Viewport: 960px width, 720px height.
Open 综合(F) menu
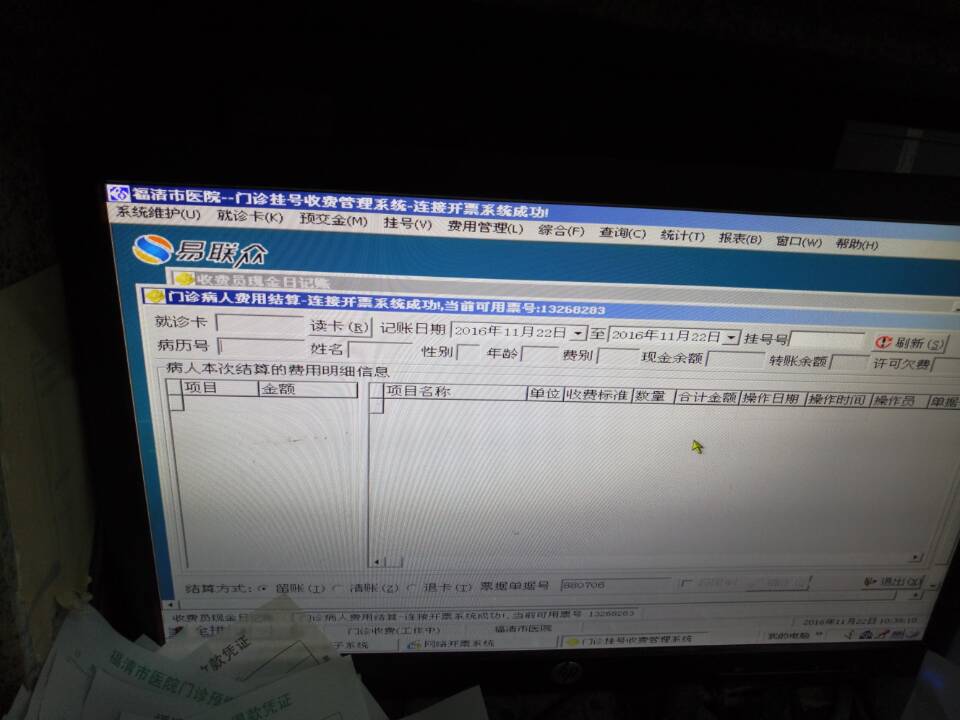[561, 231]
